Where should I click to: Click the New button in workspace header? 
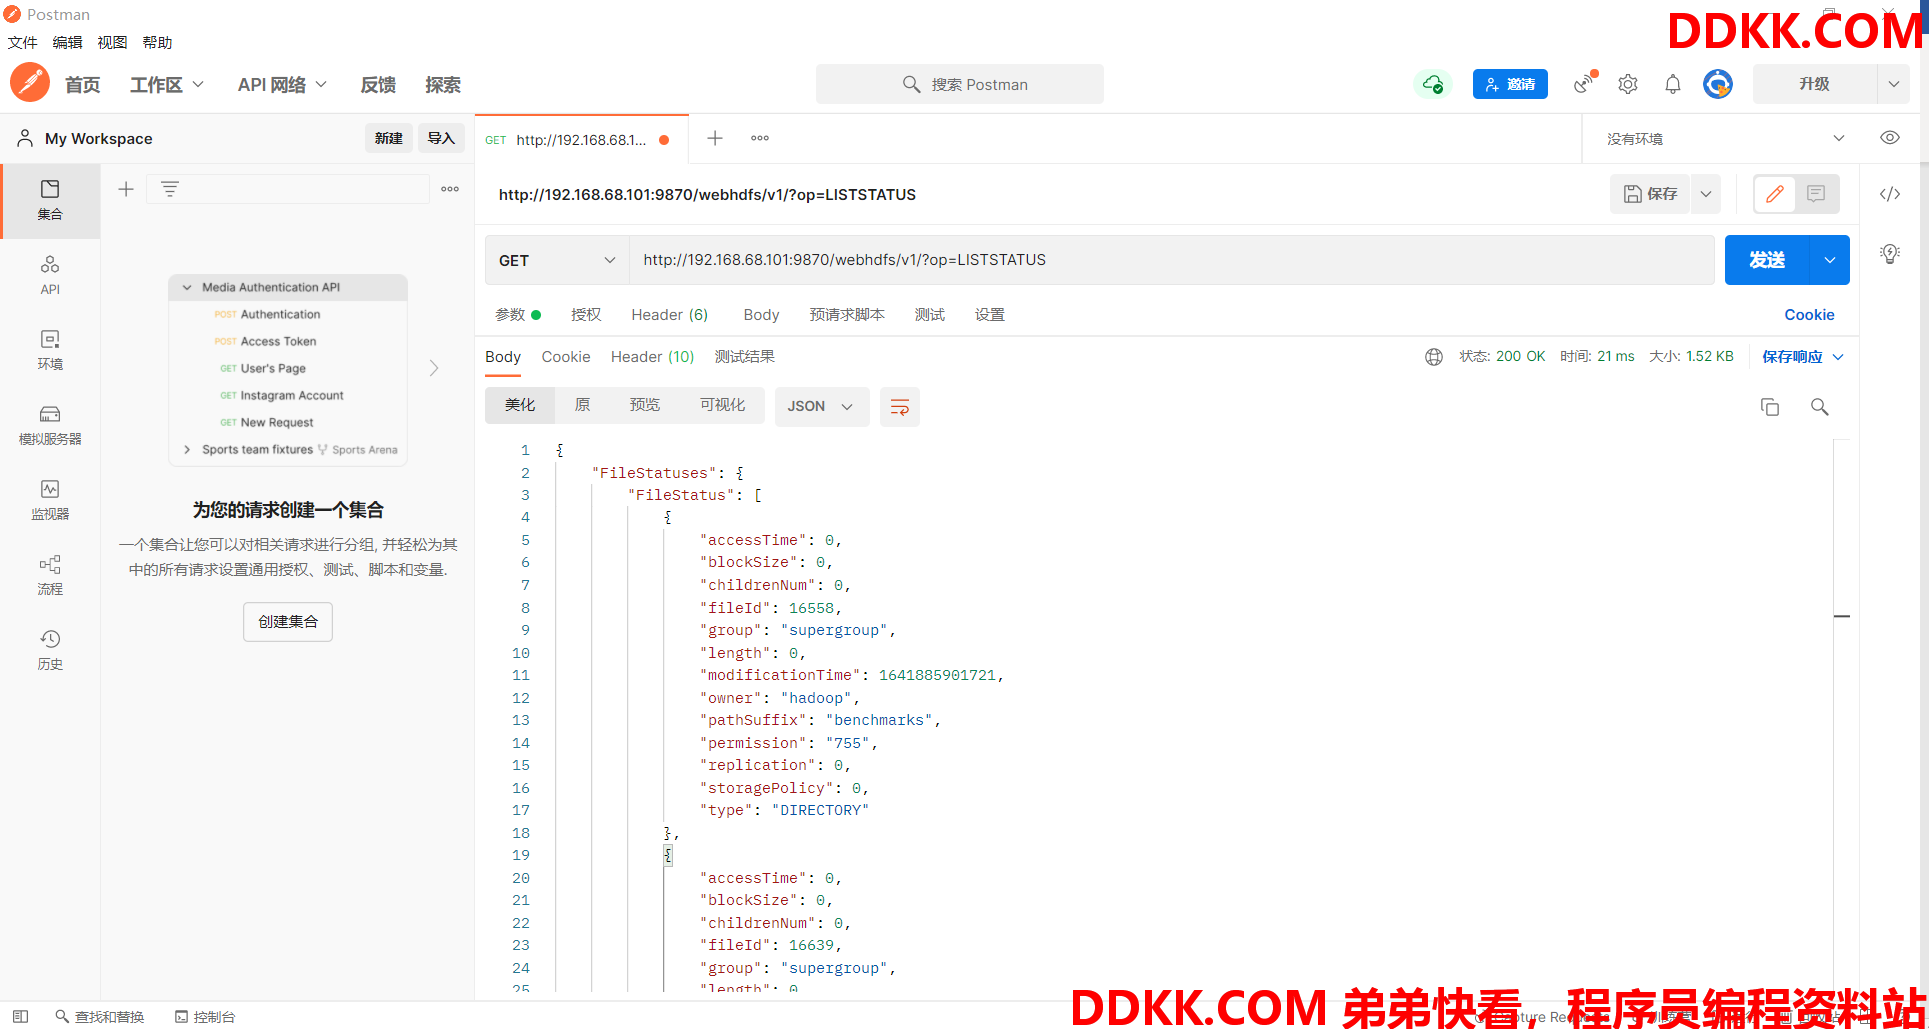coord(389,138)
